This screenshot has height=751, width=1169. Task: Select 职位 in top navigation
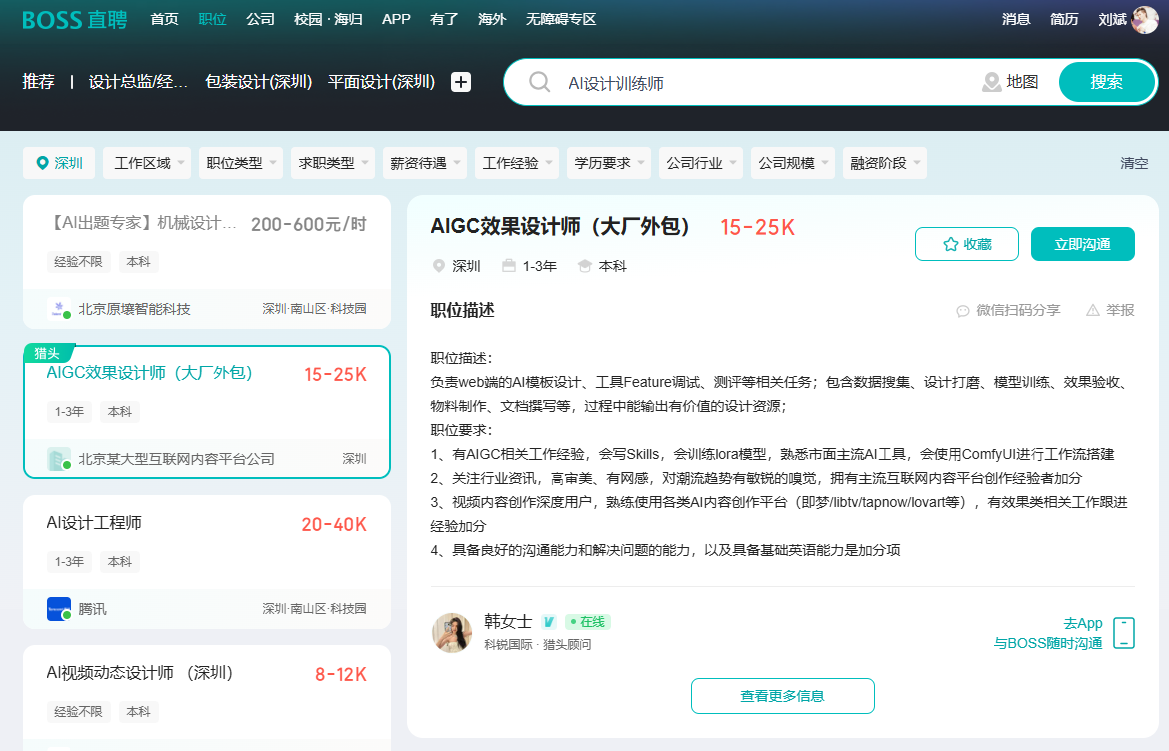pyautogui.click(x=212, y=19)
